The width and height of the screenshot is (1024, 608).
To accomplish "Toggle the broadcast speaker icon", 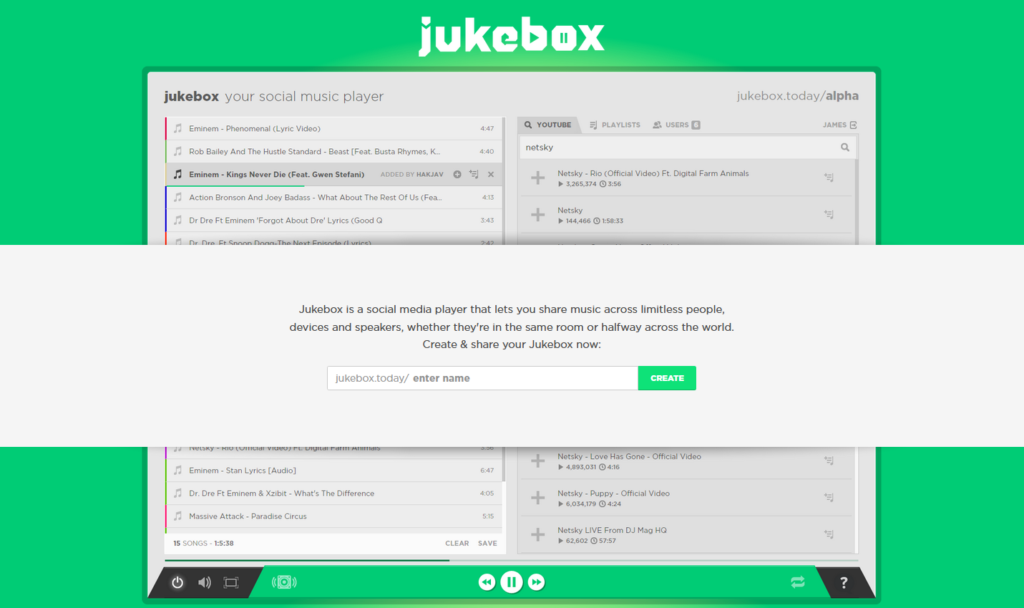I will coord(284,583).
